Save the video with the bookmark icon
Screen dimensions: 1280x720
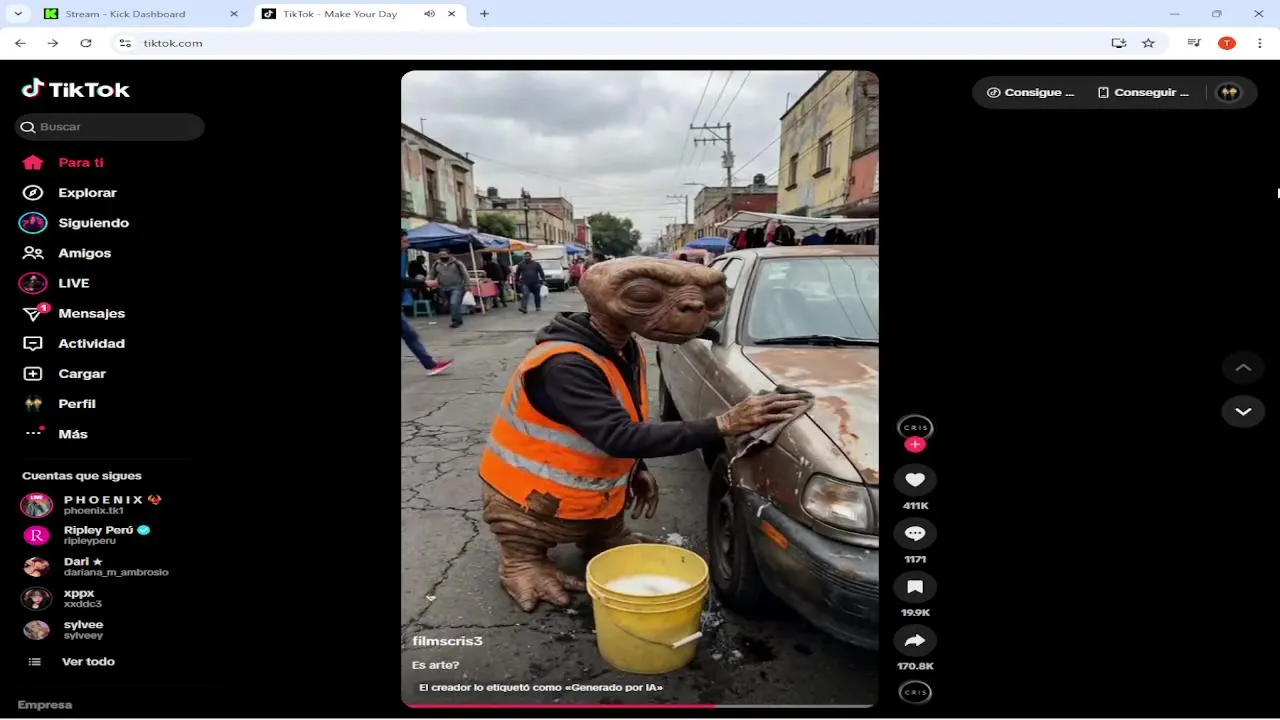point(915,587)
